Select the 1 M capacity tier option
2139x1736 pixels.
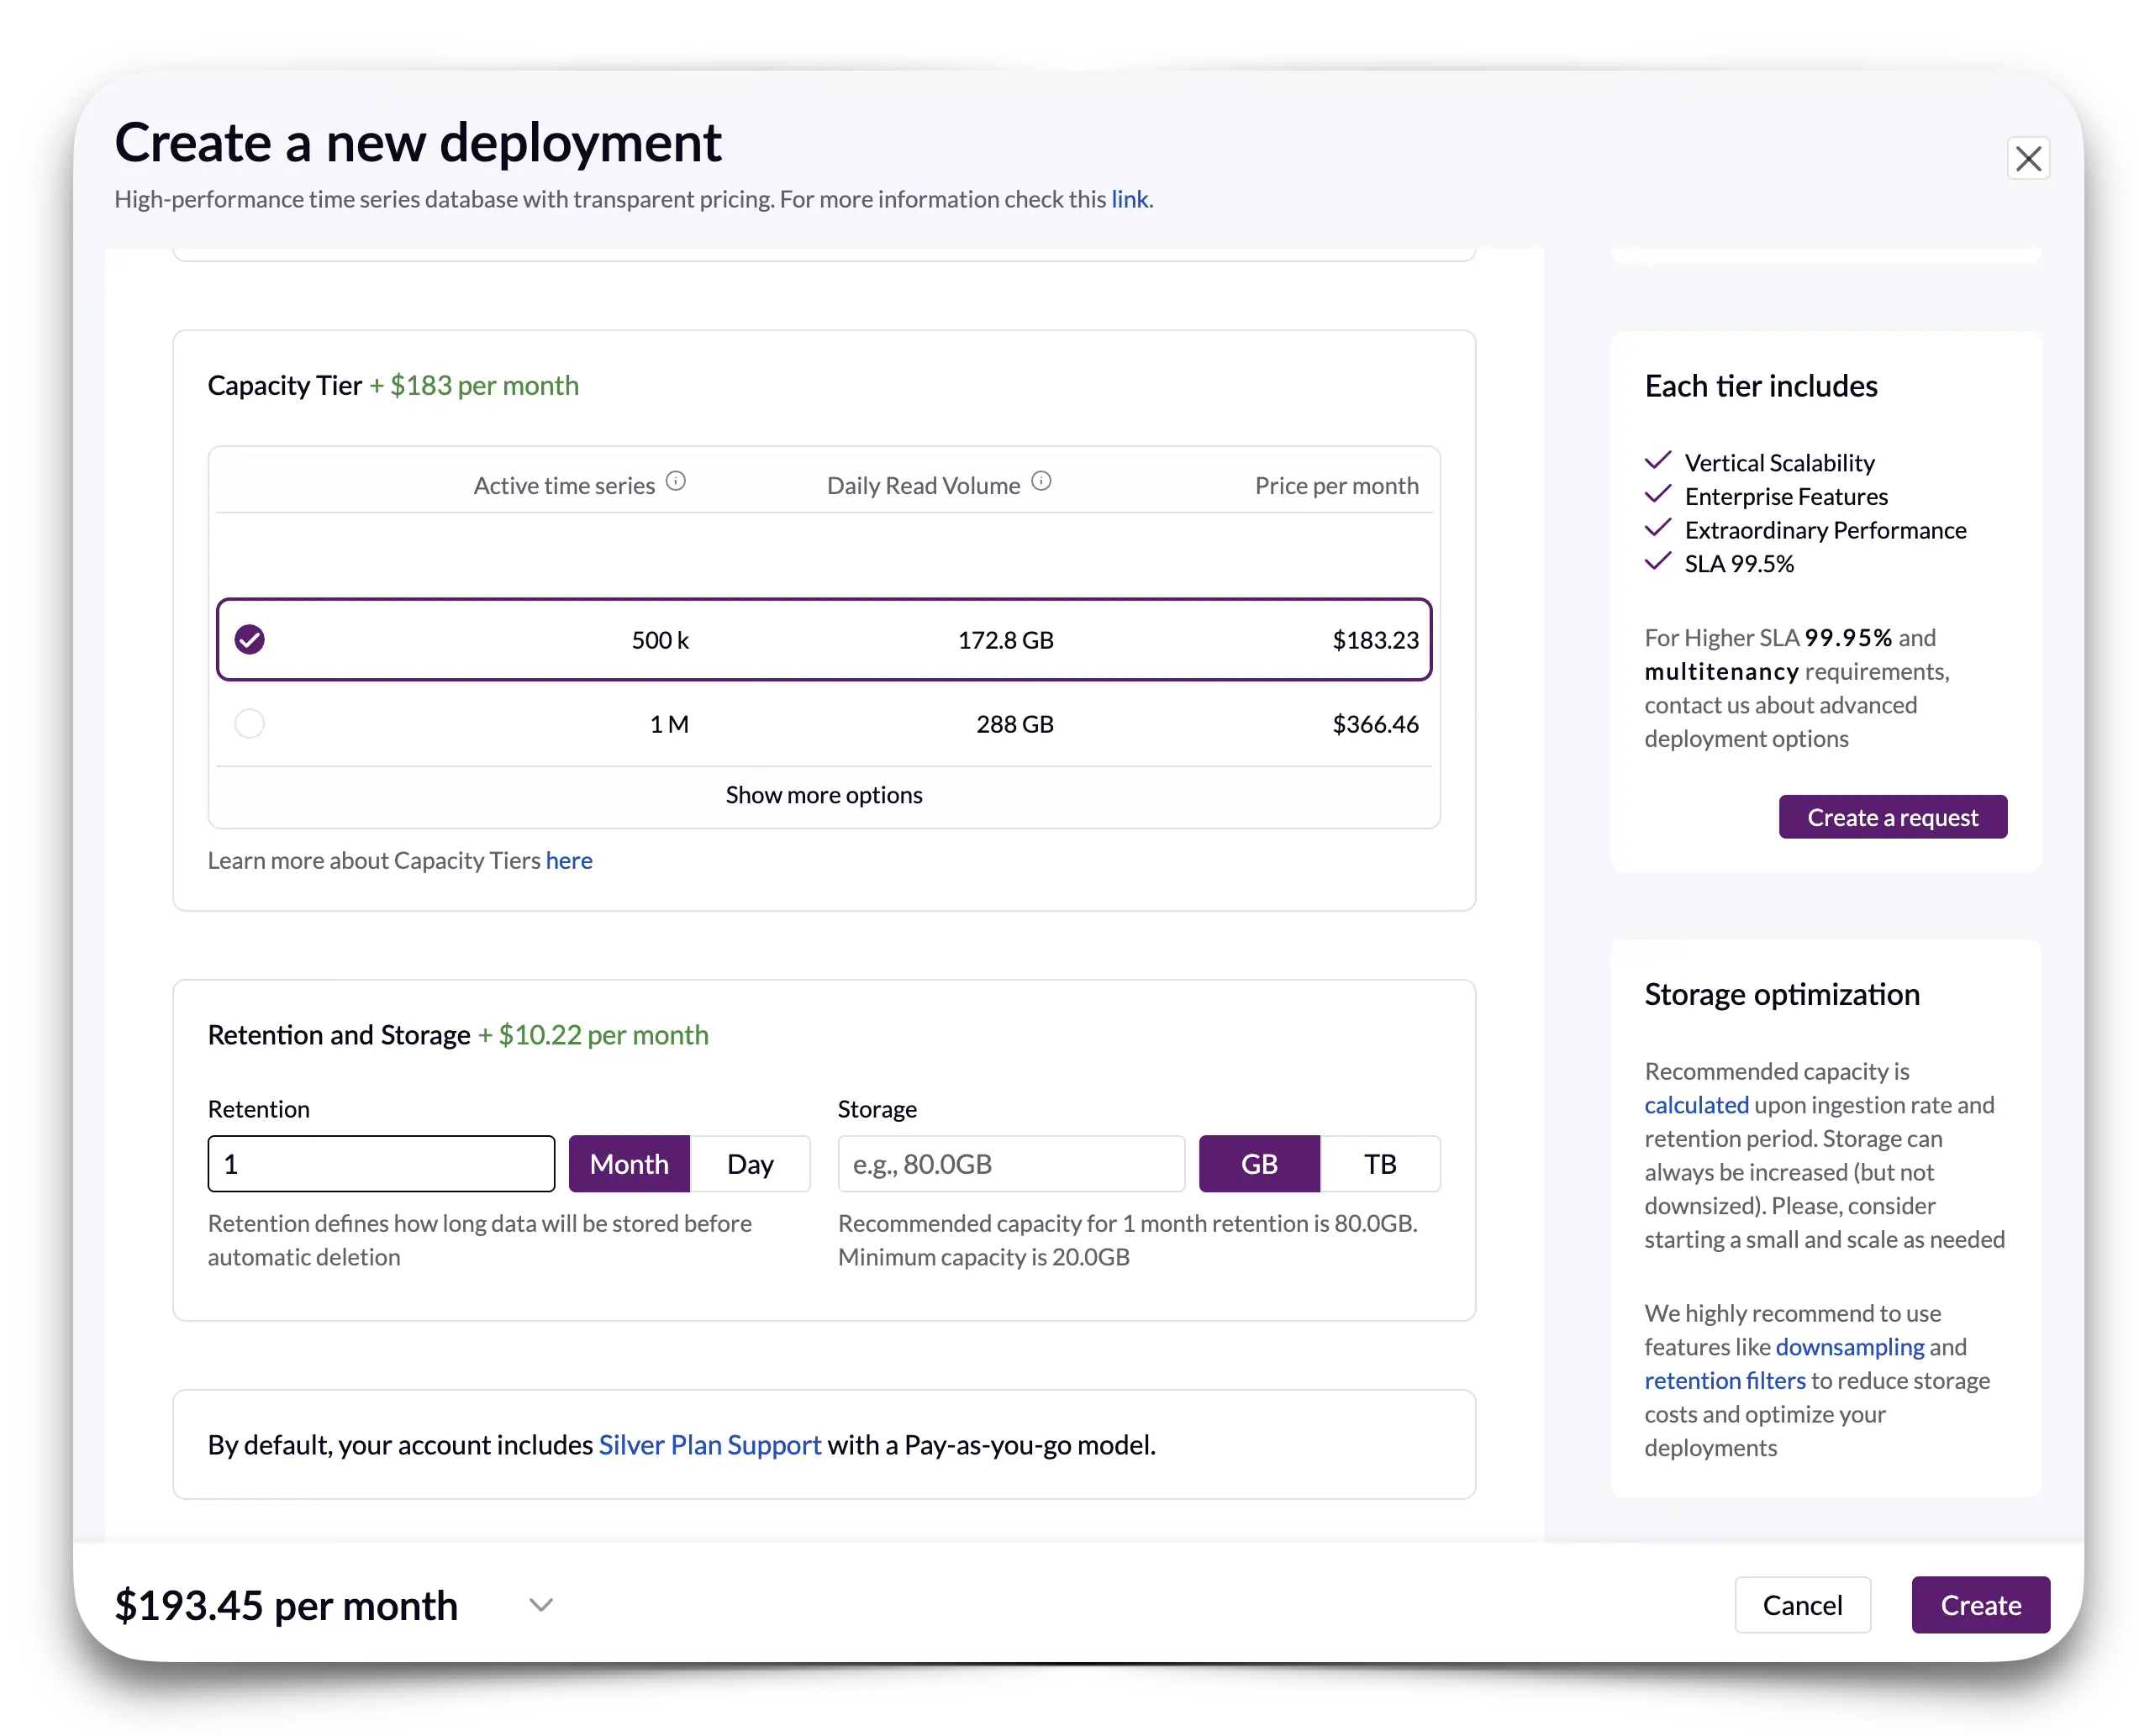coord(250,724)
